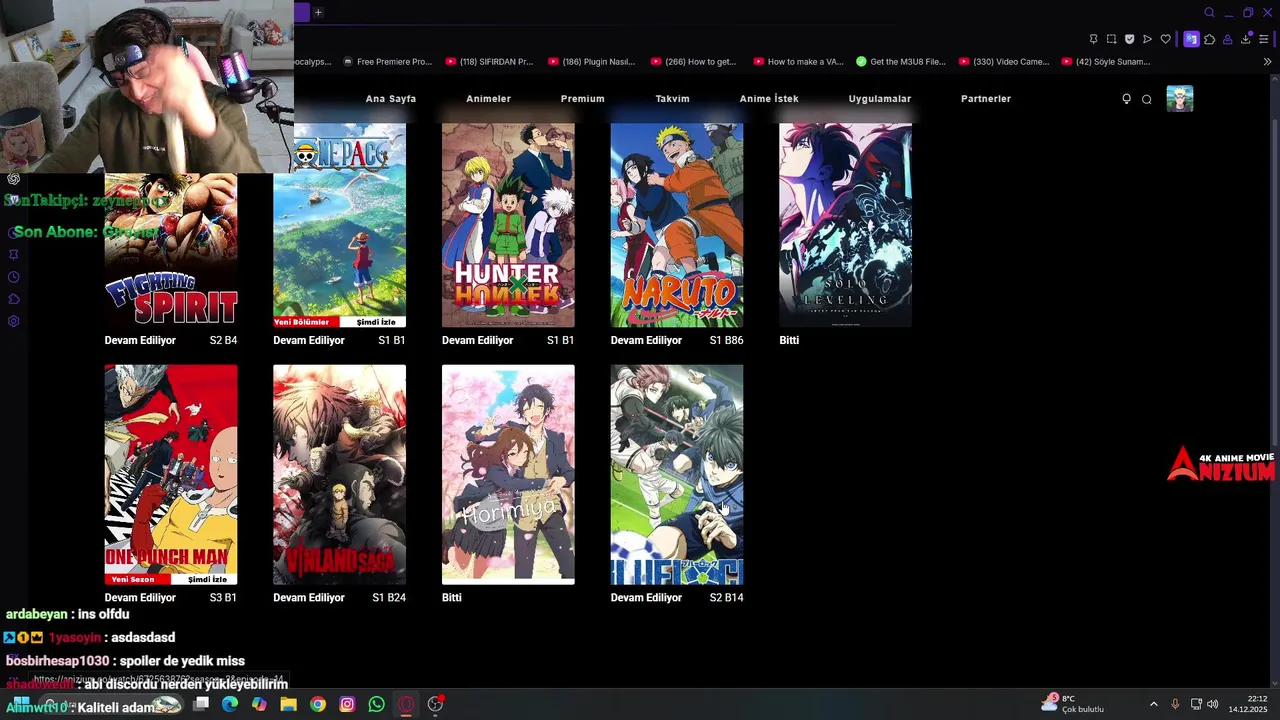Open the Blue Lock poster
Viewport: 1280px width, 720px height.
coord(677,475)
